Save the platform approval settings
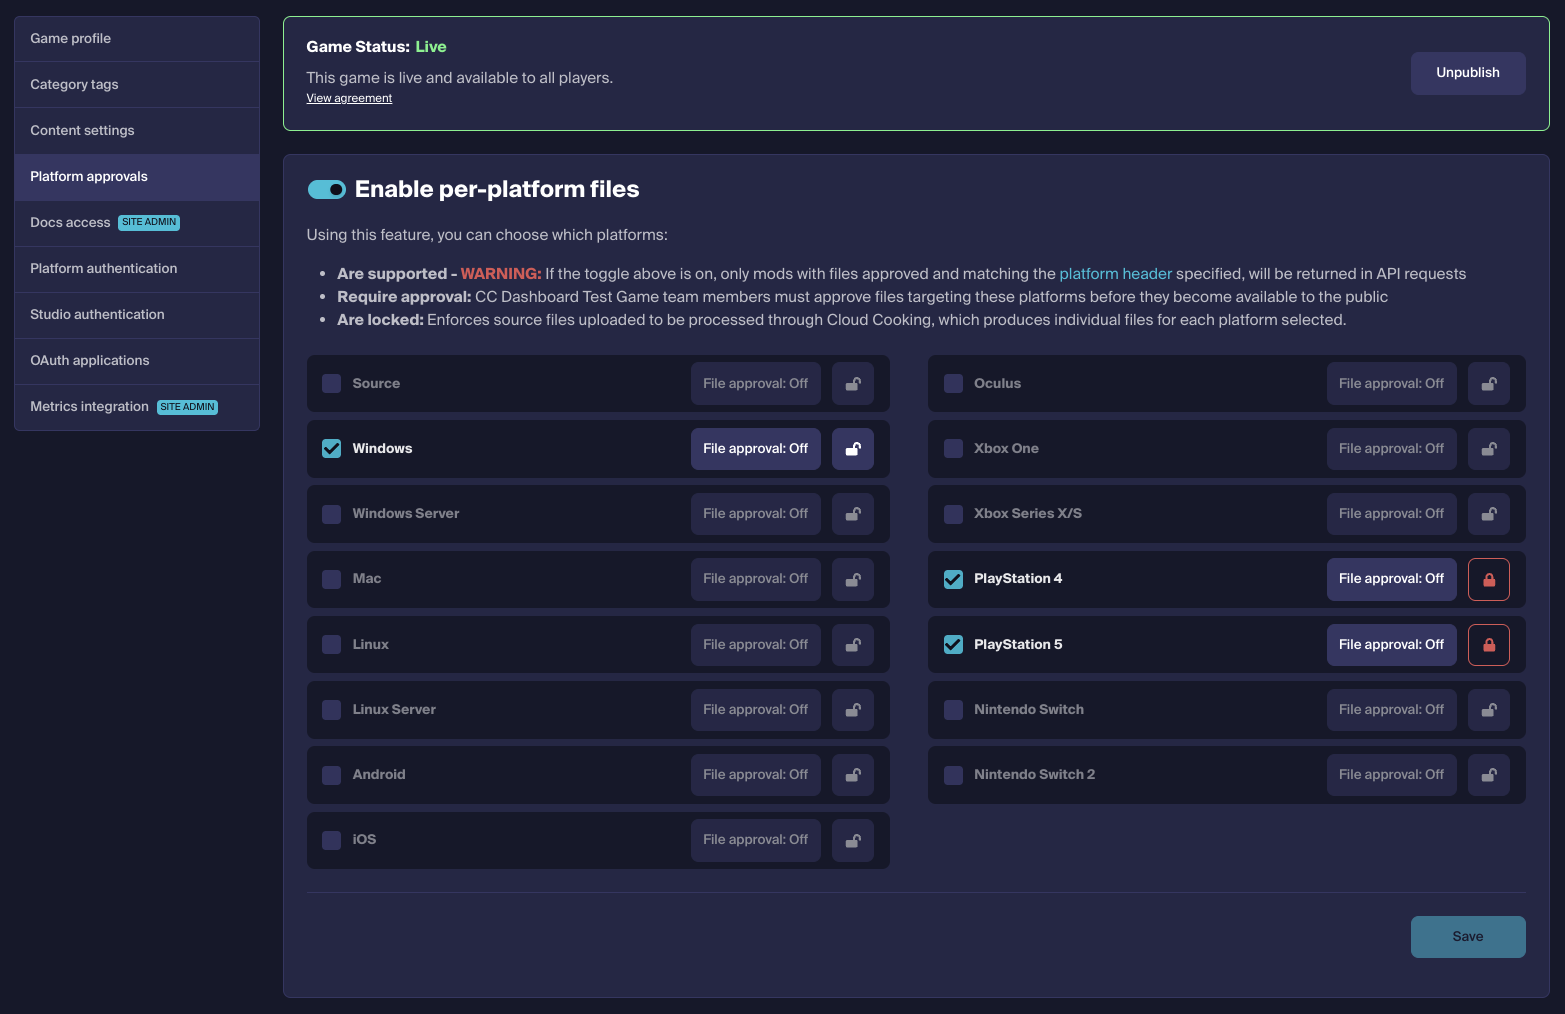This screenshot has height=1014, width=1565. click(x=1468, y=937)
